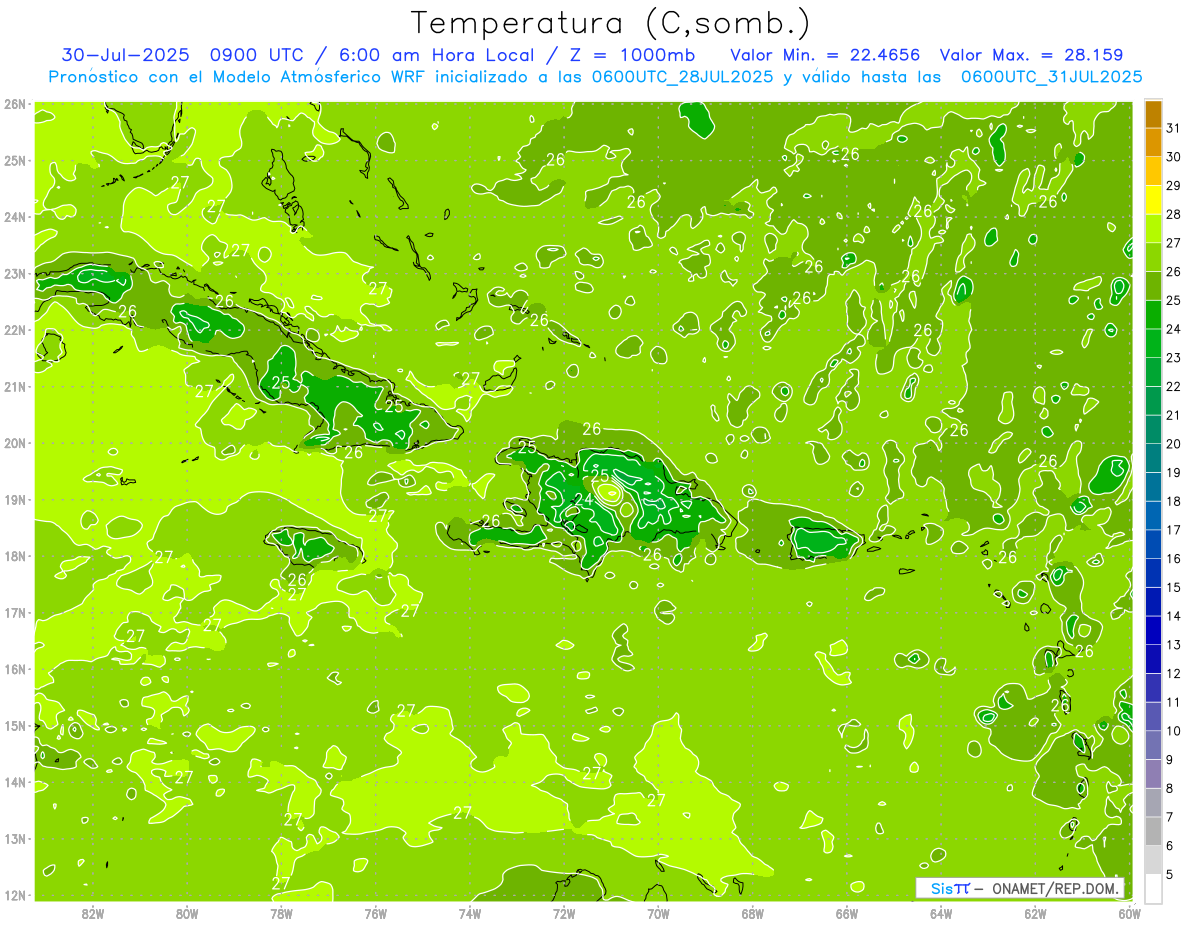The width and height of the screenshot is (1200, 927).
Task: Click the '70W' longitude axis label
Action: tap(658, 913)
